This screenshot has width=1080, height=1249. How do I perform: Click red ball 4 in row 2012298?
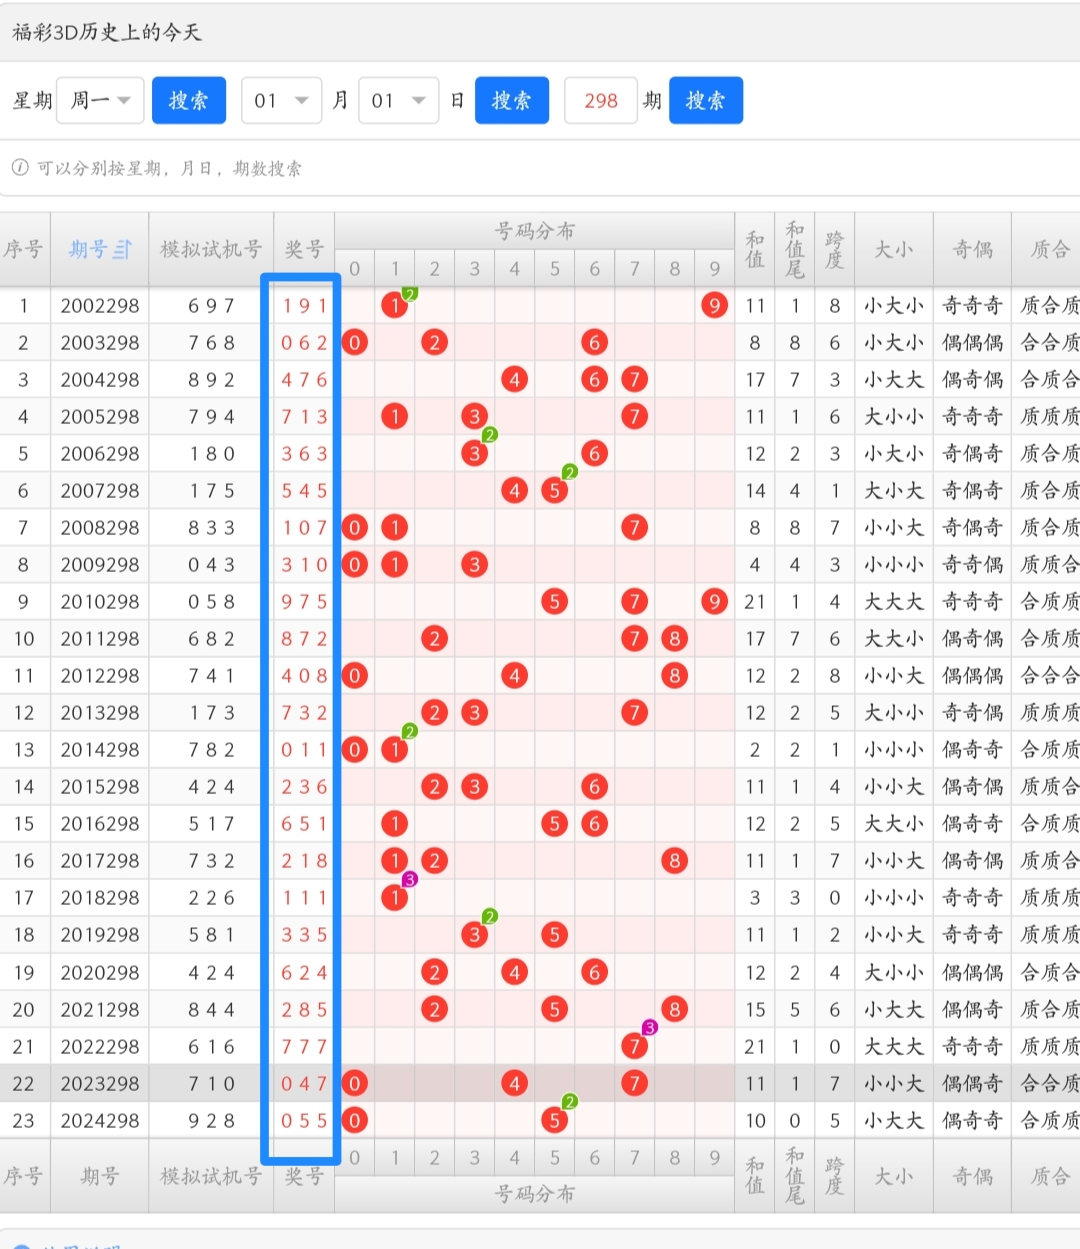pos(514,676)
